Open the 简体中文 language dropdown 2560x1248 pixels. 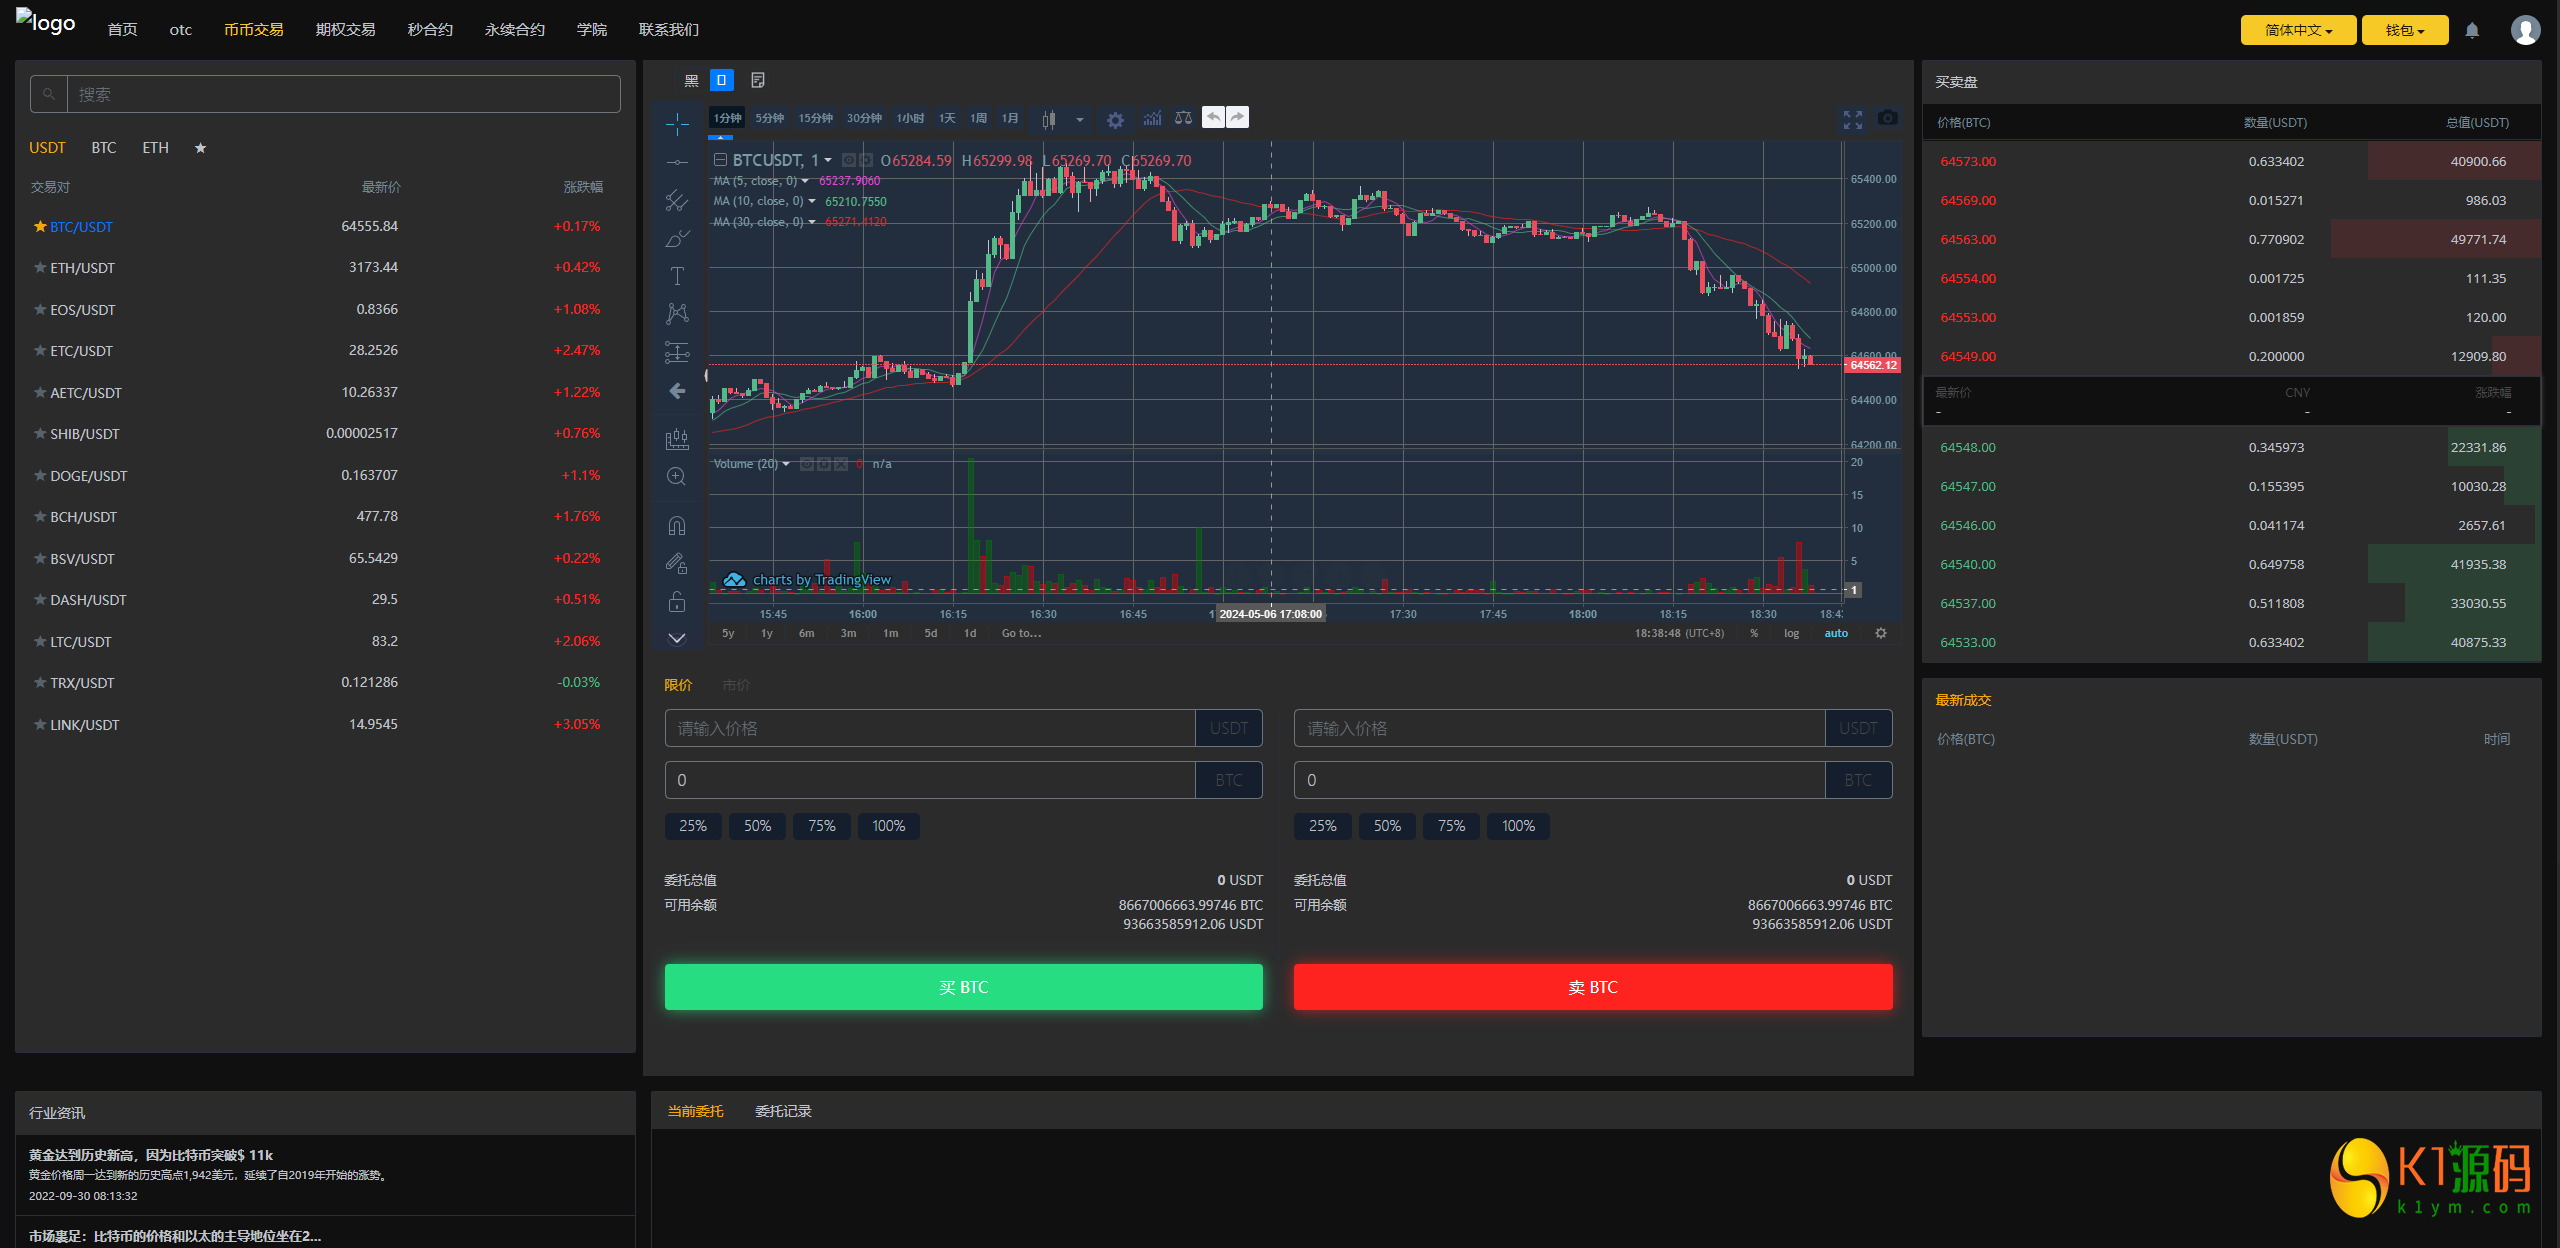(x=2298, y=30)
